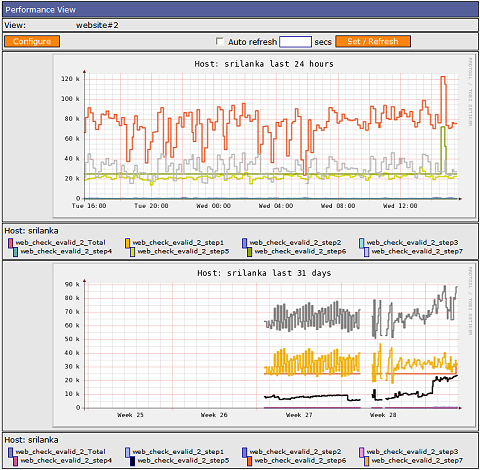
Task: Click the Performance View title bar text
Action: (40, 10)
